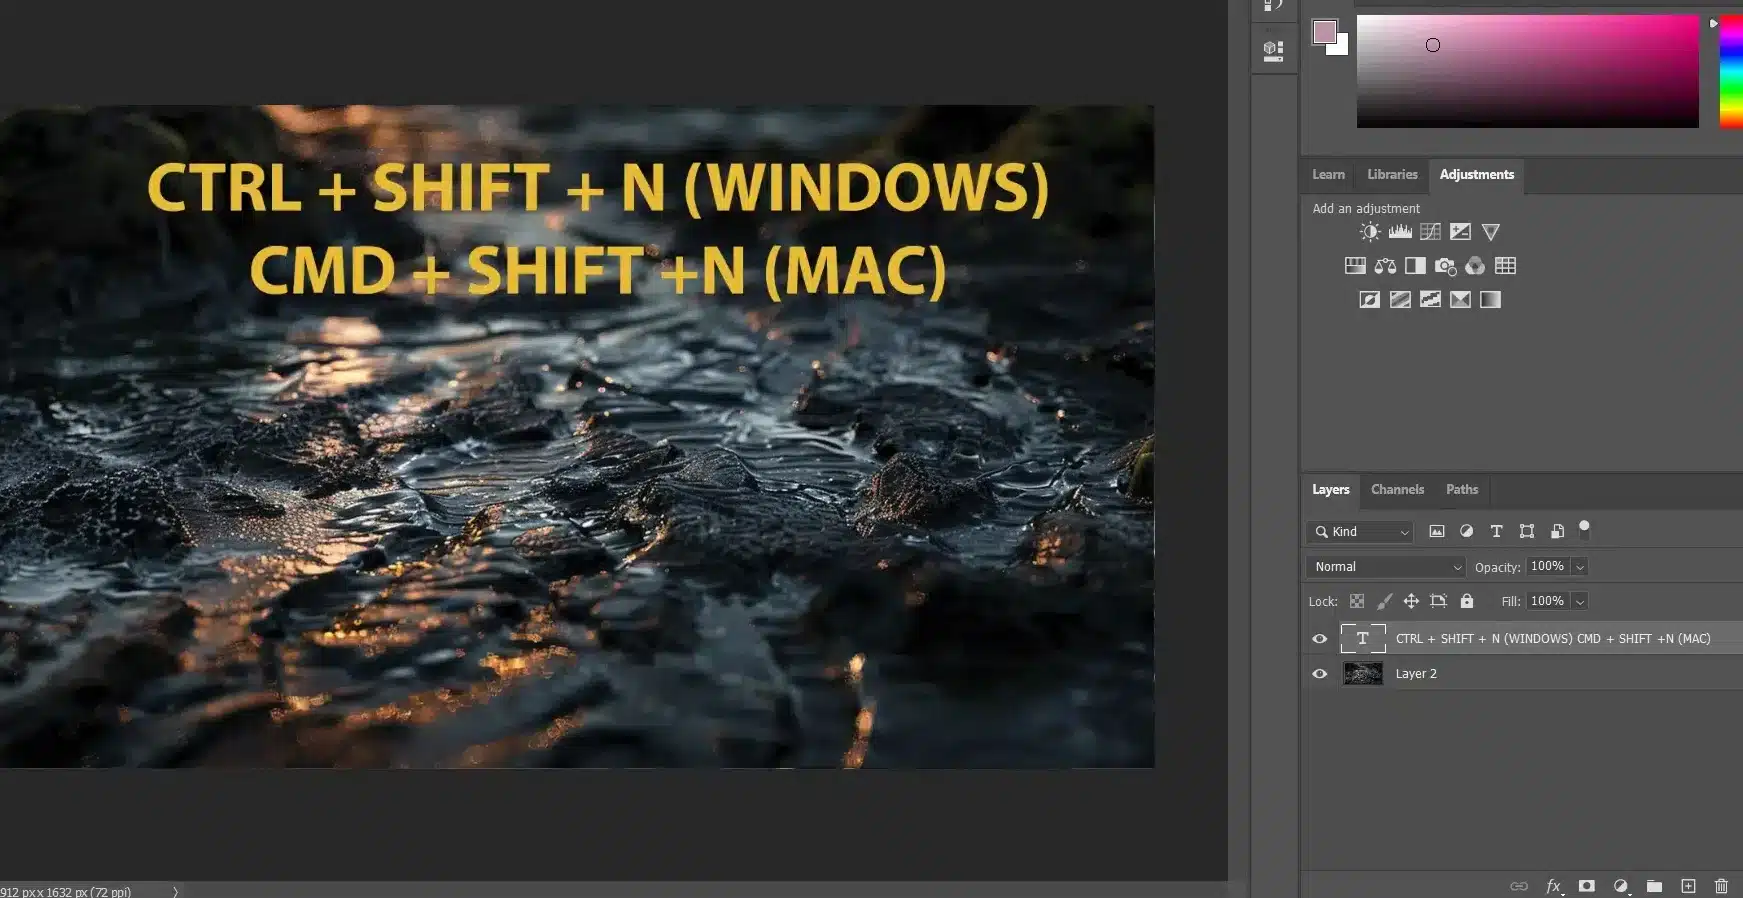Toggle filter for adjustment layers
This screenshot has height=898, width=1743.
[1467, 532]
